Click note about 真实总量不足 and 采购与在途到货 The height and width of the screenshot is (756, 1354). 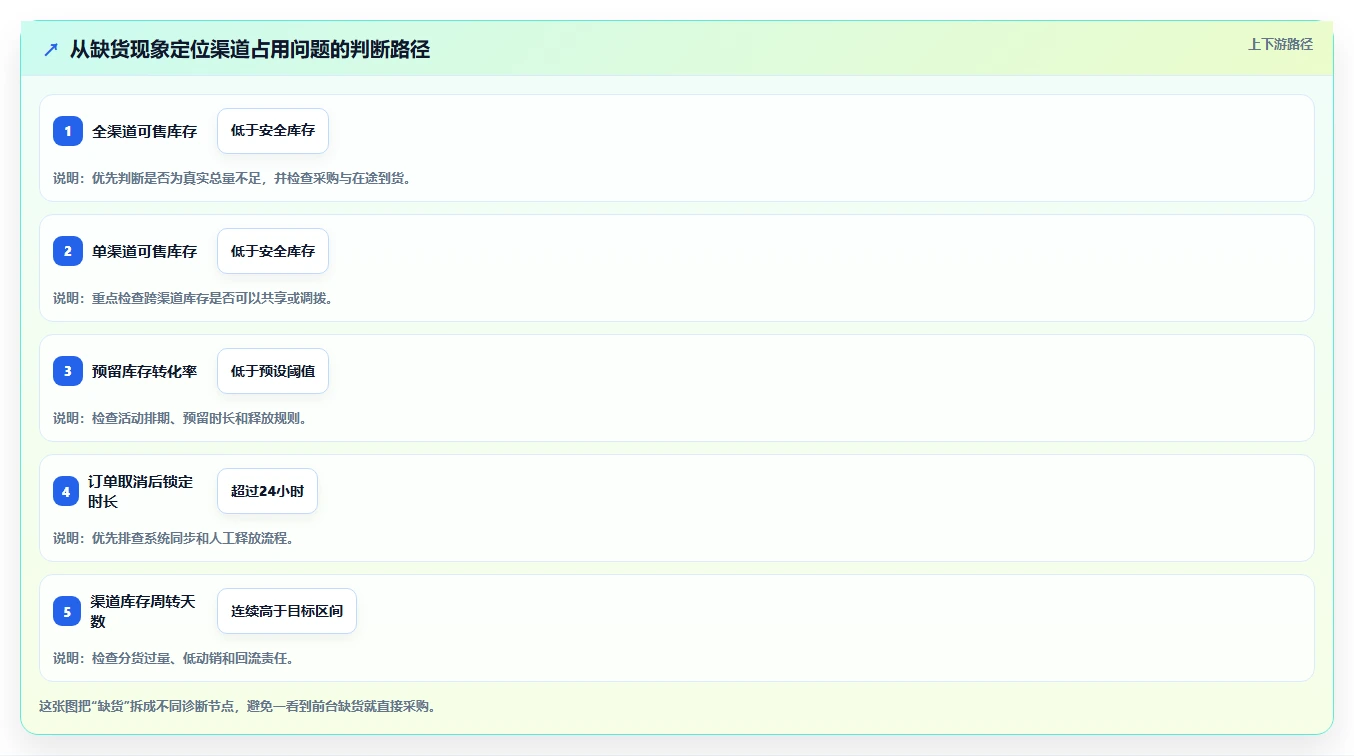click(232, 178)
